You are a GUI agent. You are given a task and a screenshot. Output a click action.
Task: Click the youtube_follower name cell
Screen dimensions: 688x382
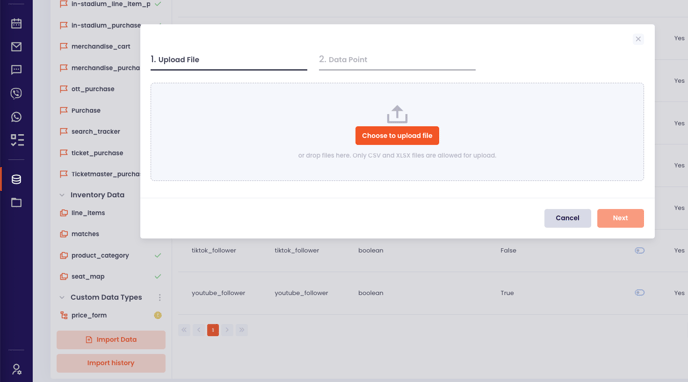(218, 293)
